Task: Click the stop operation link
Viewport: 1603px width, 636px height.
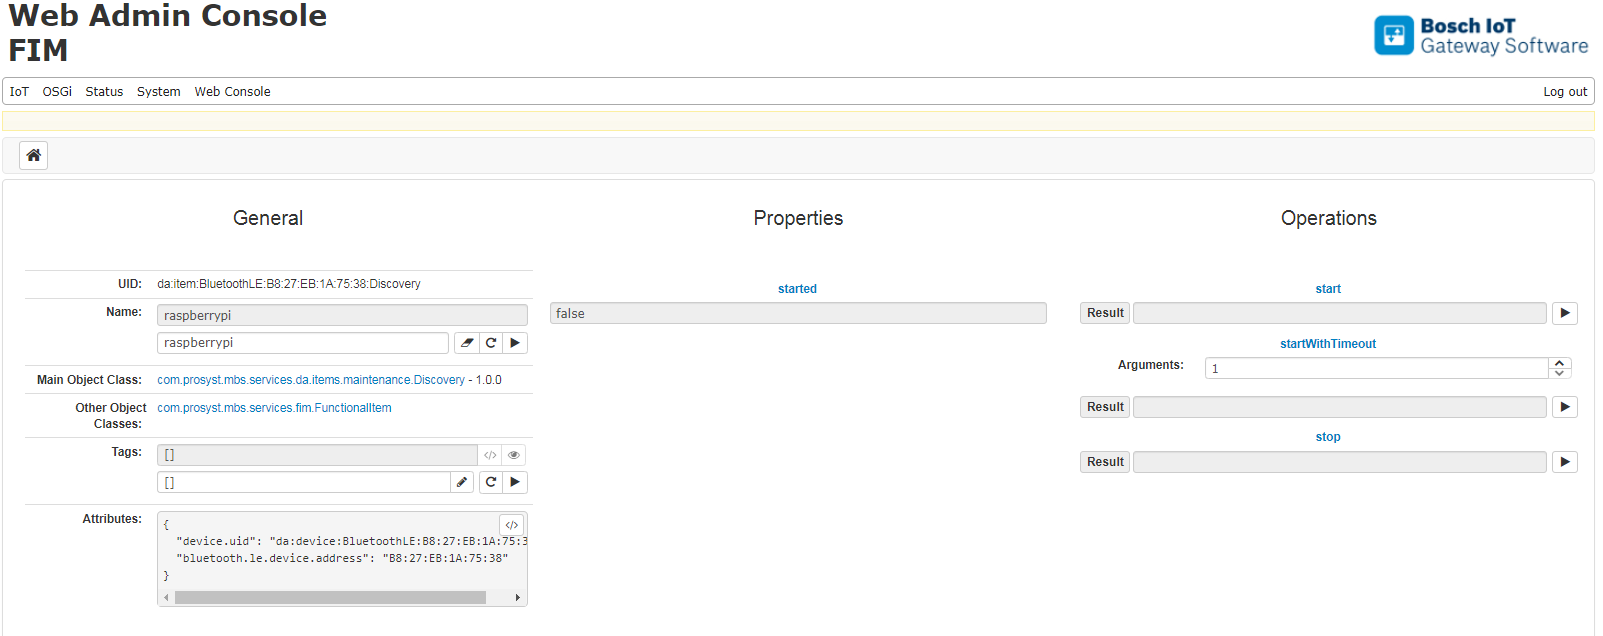Action: click(x=1328, y=437)
